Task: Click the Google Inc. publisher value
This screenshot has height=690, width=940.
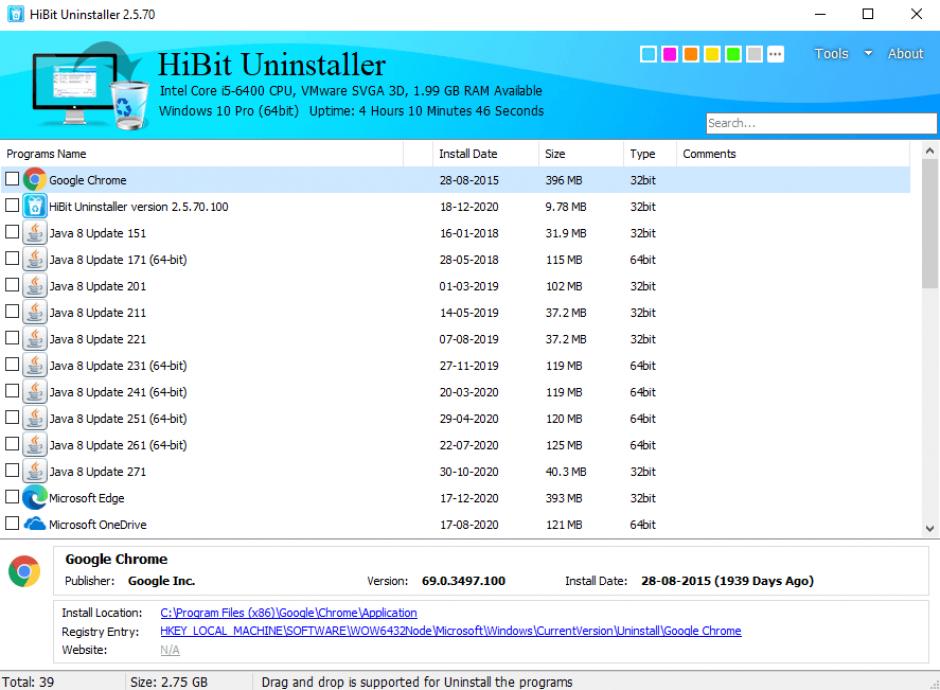Action: pos(161,581)
